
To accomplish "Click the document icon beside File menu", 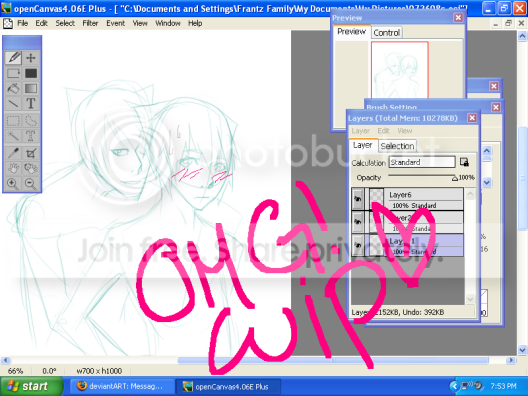I will [8, 23].
